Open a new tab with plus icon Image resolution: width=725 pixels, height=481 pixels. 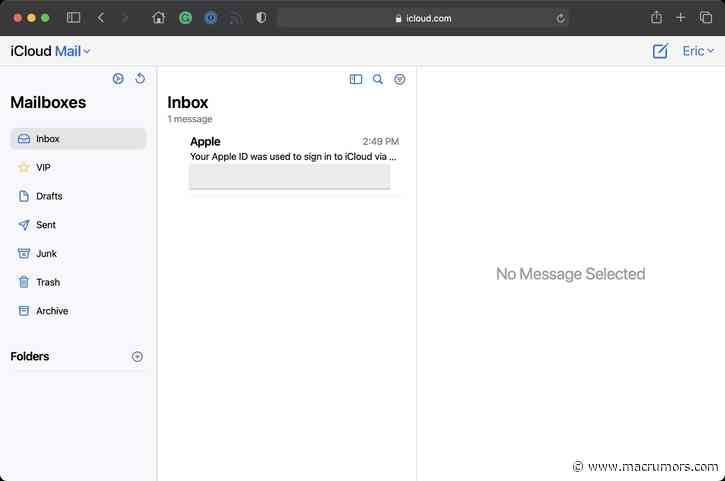point(681,18)
